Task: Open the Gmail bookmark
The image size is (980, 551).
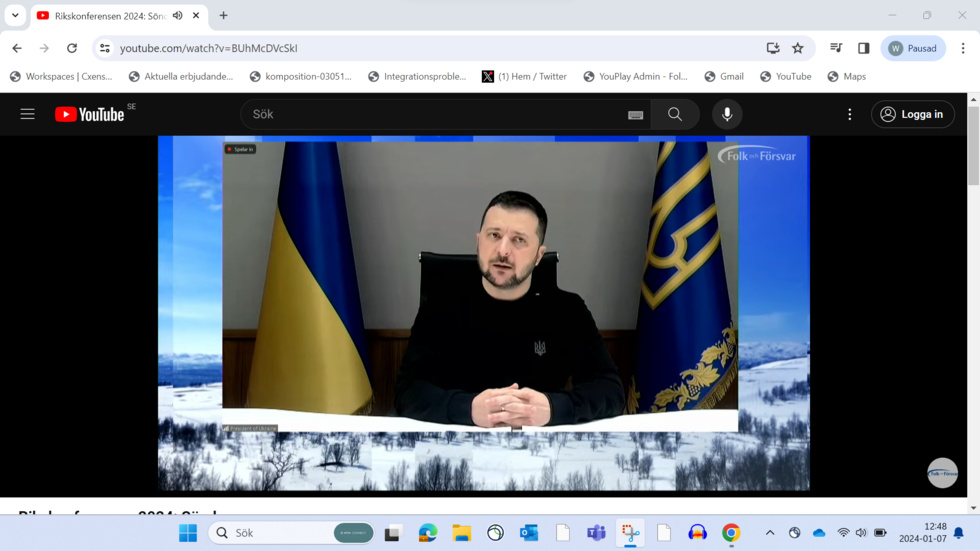Action: point(724,76)
